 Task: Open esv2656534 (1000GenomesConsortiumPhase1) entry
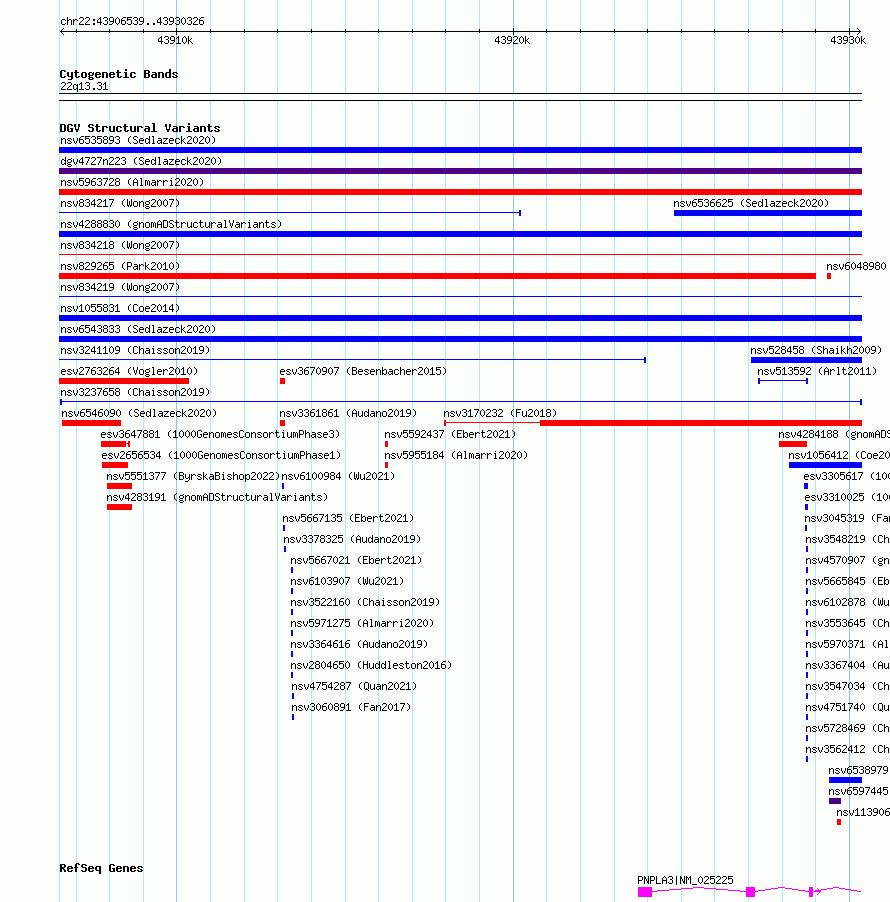click(221, 456)
